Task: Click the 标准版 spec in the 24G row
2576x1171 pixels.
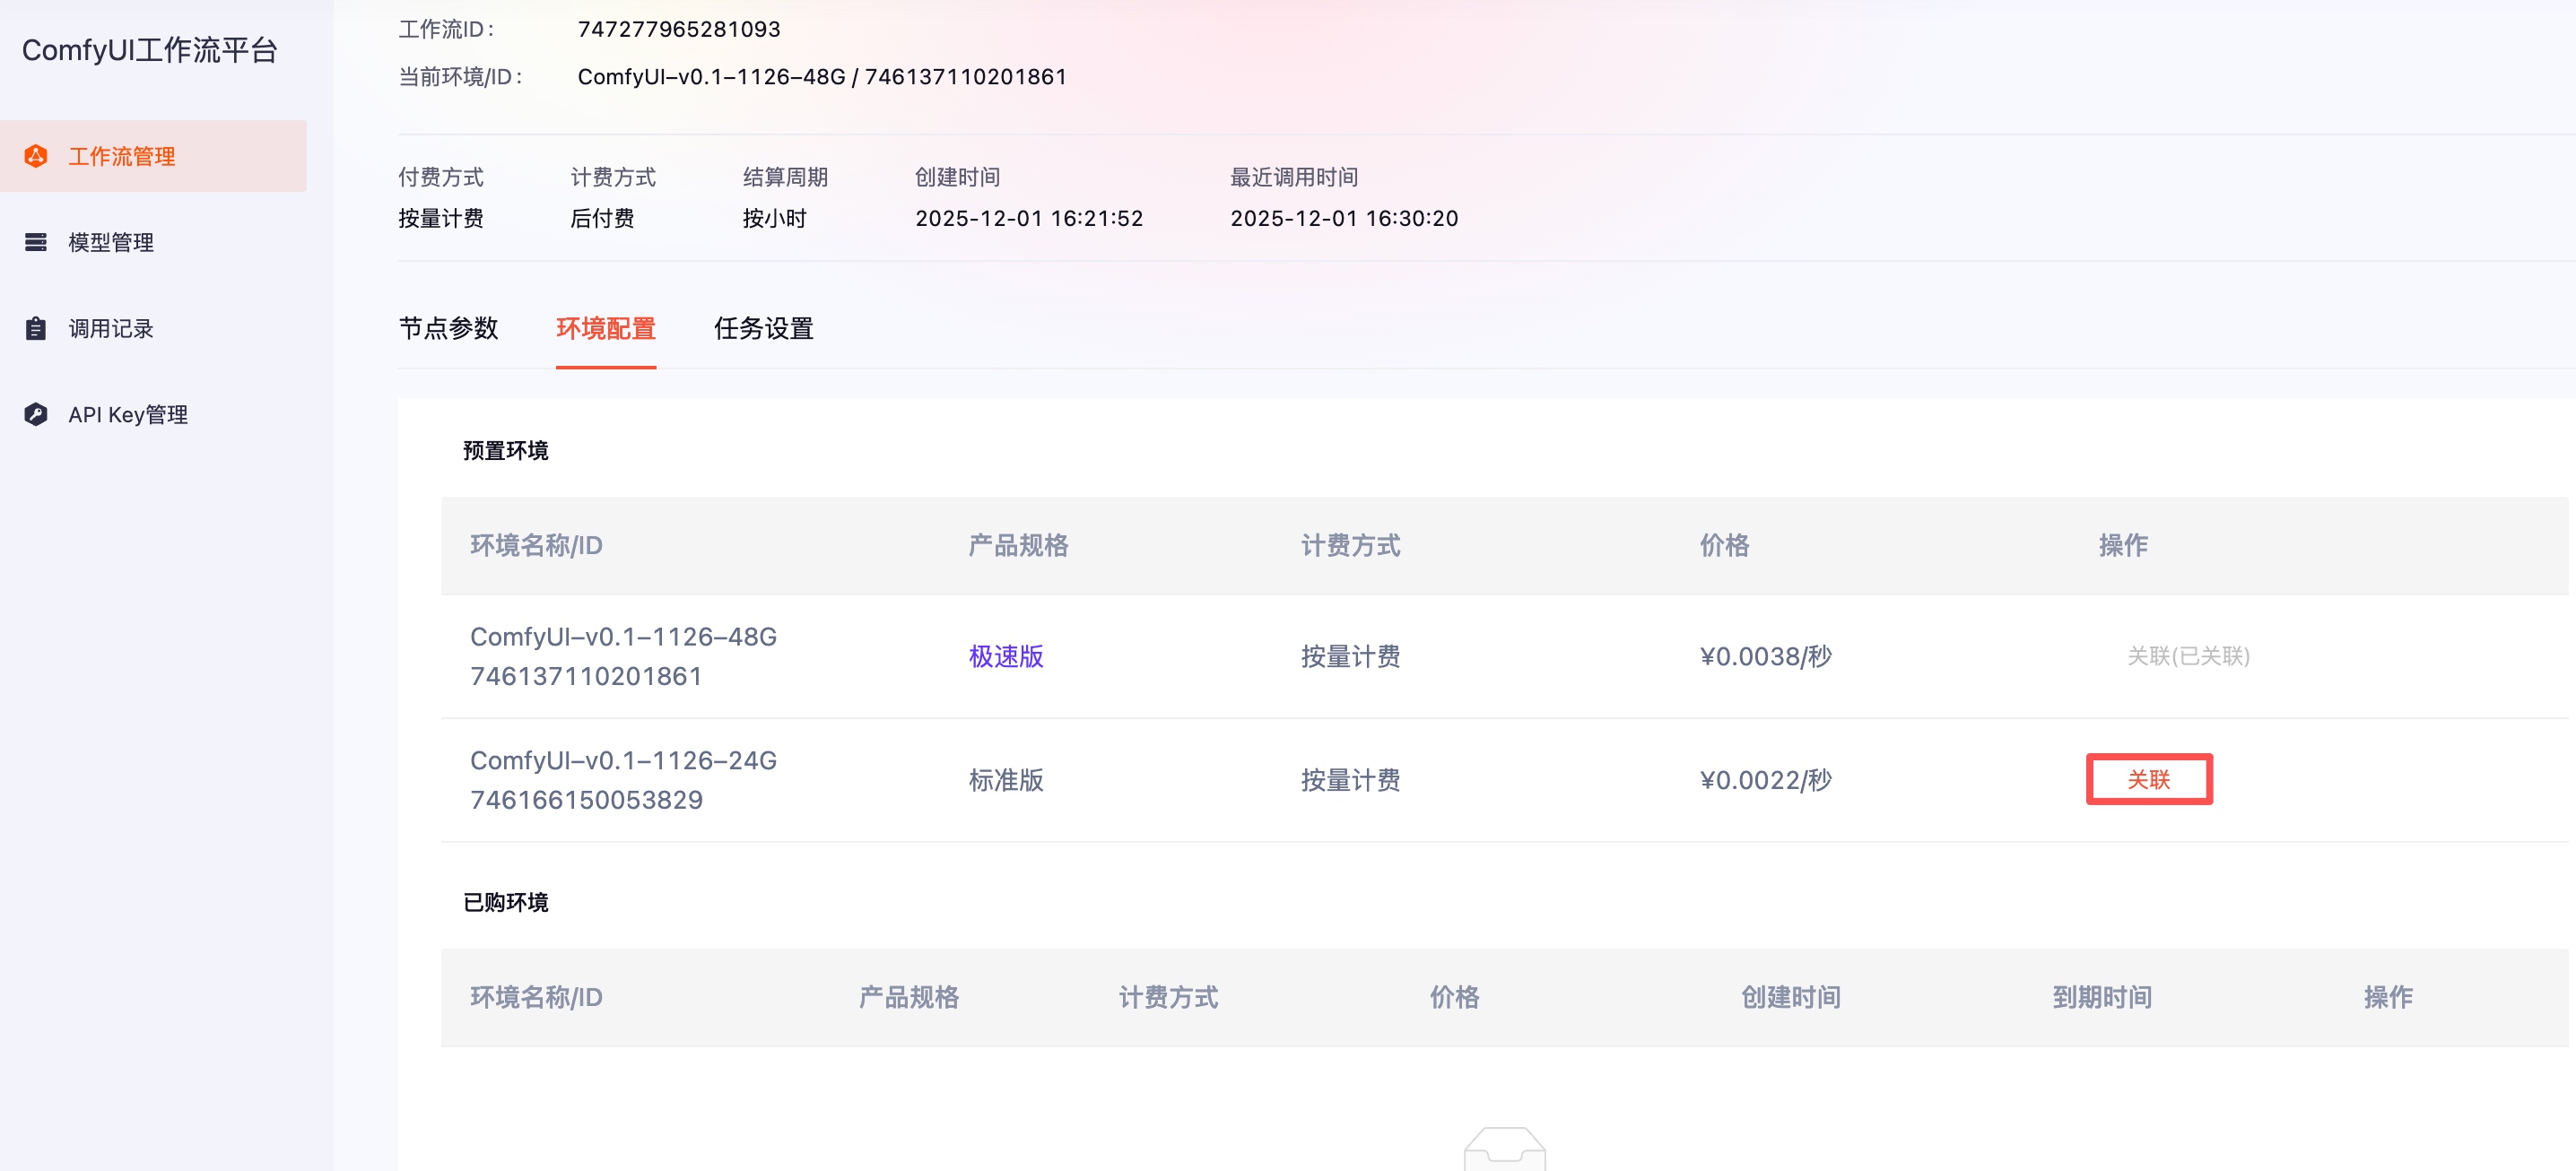Action: click(1005, 780)
